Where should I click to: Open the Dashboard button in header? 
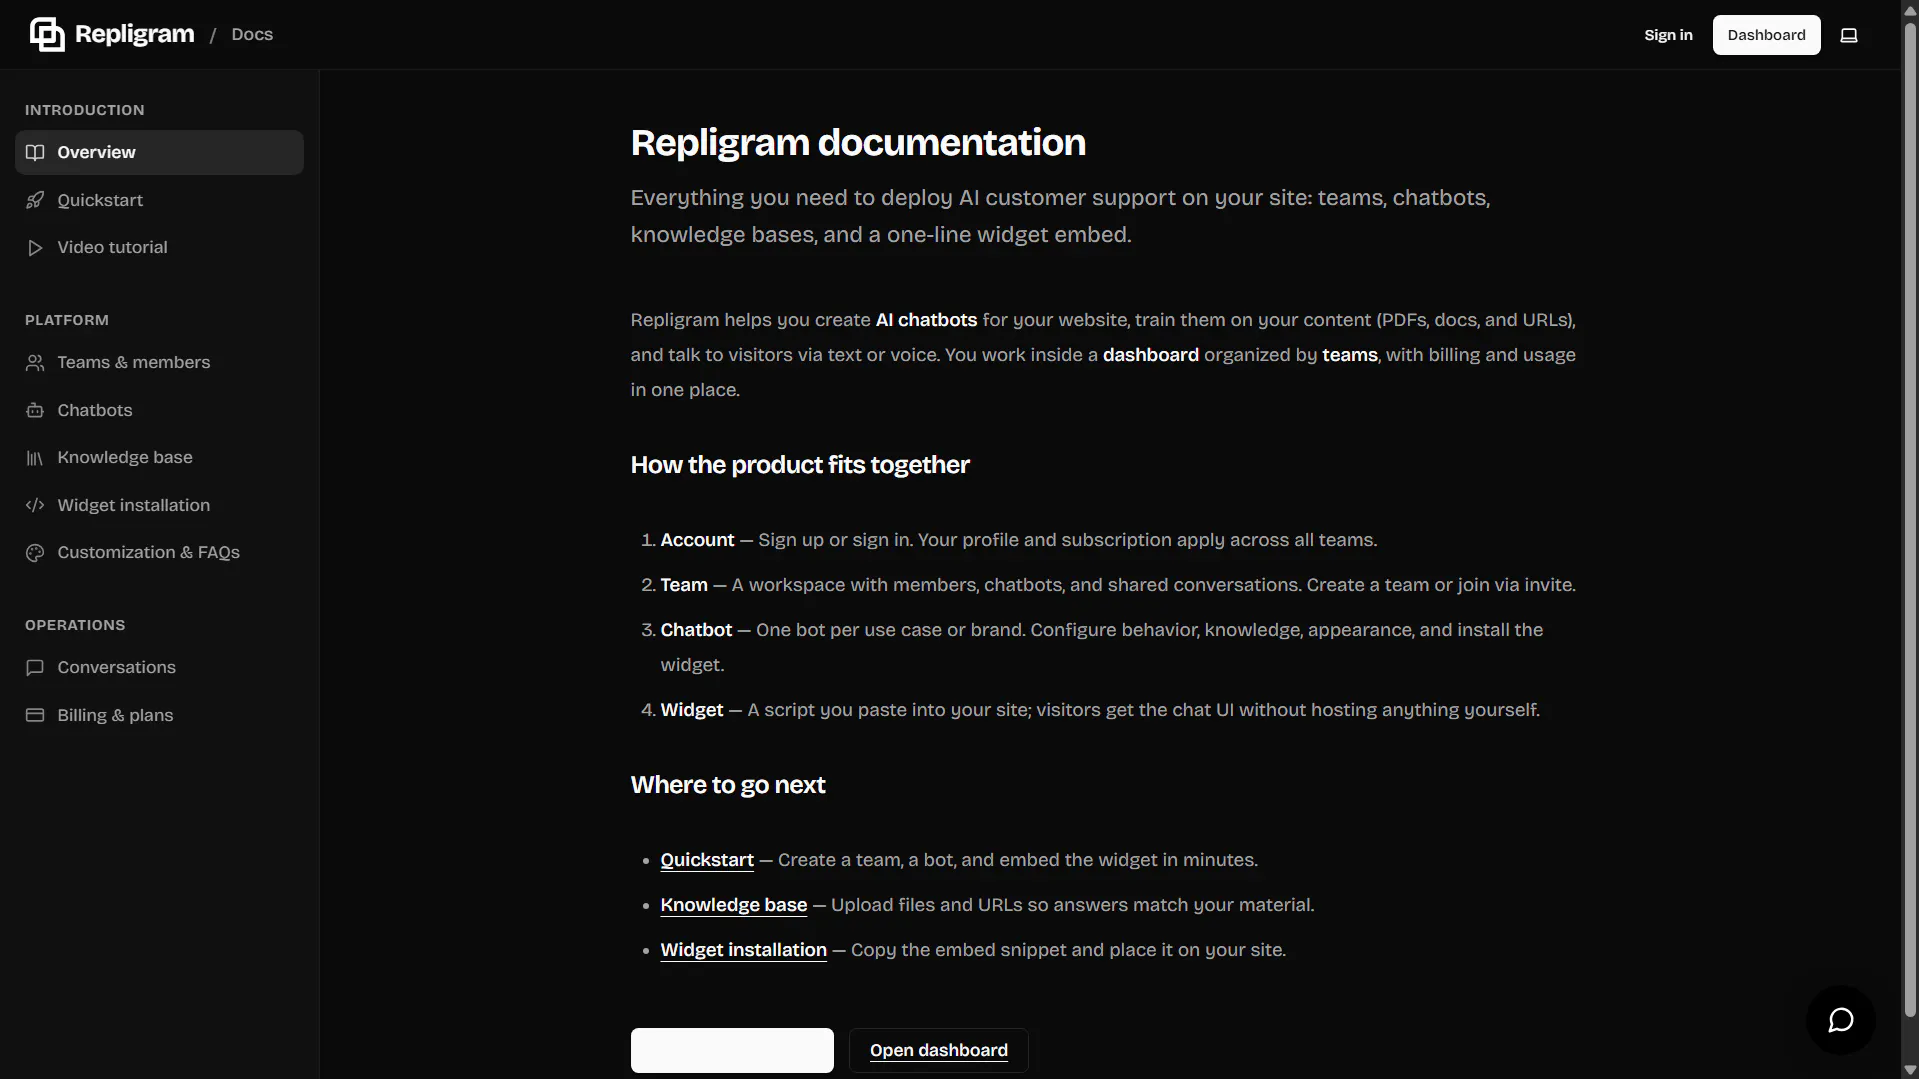coord(1766,35)
